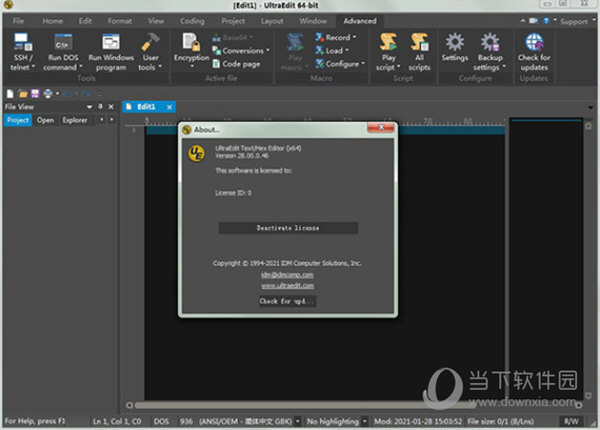Open the No highlighting dropdown

(x=365, y=421)
